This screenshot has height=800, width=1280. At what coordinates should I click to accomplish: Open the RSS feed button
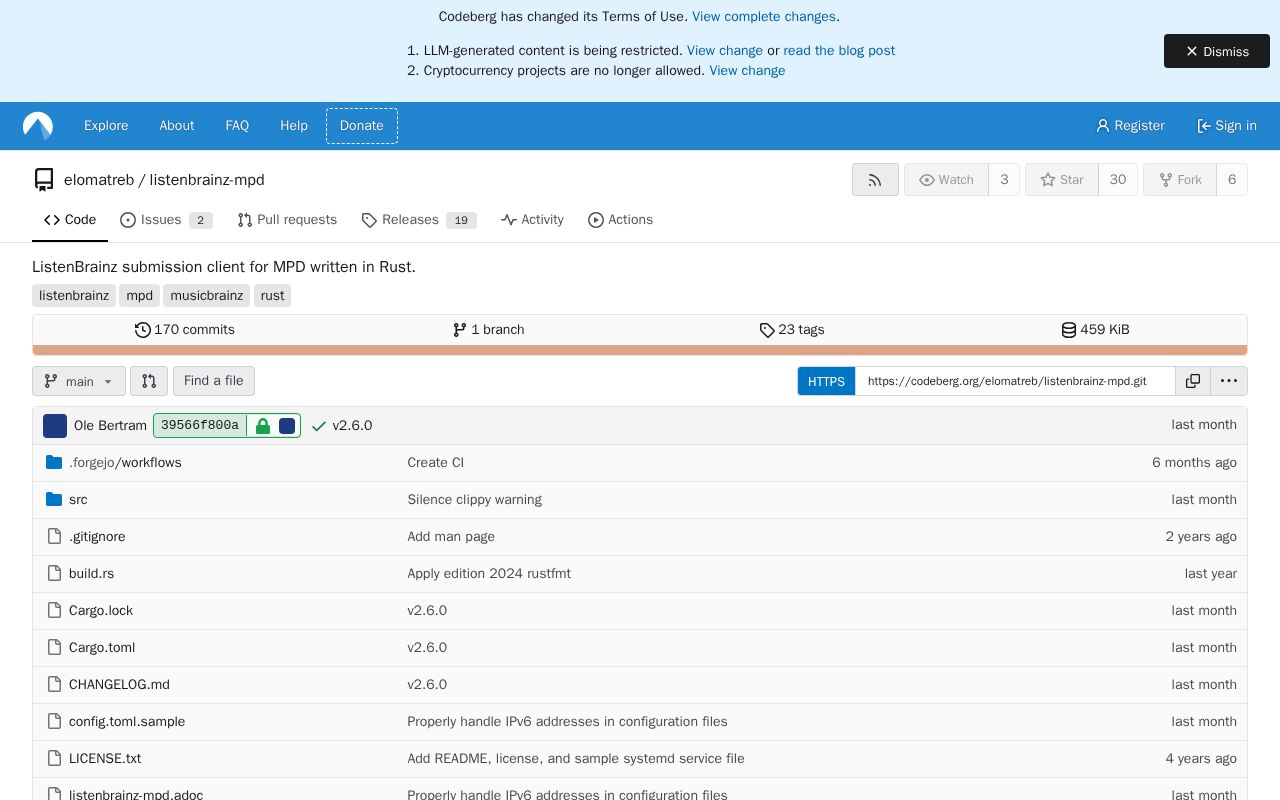[875, 180]
